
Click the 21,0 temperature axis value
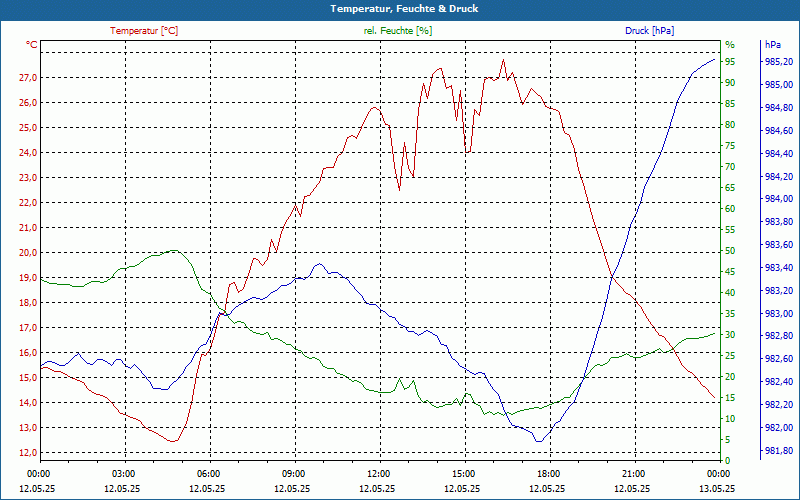[x=28, y=228]
